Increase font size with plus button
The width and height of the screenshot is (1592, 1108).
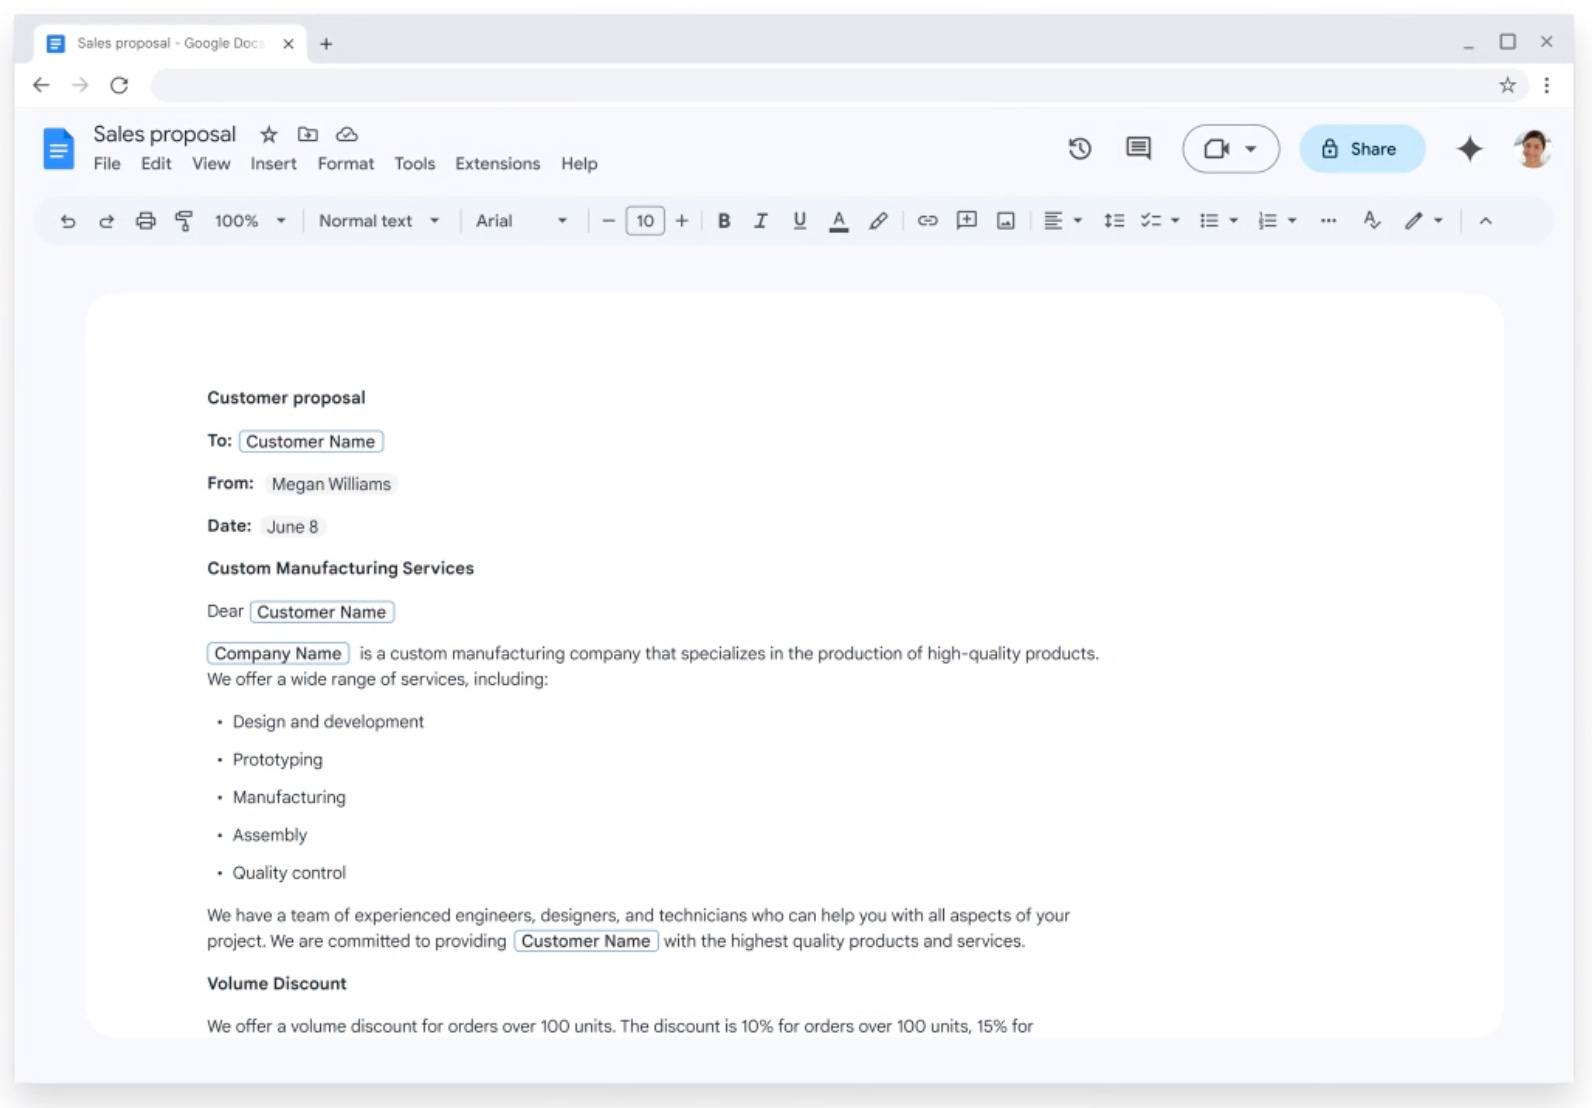coord(682,221)
